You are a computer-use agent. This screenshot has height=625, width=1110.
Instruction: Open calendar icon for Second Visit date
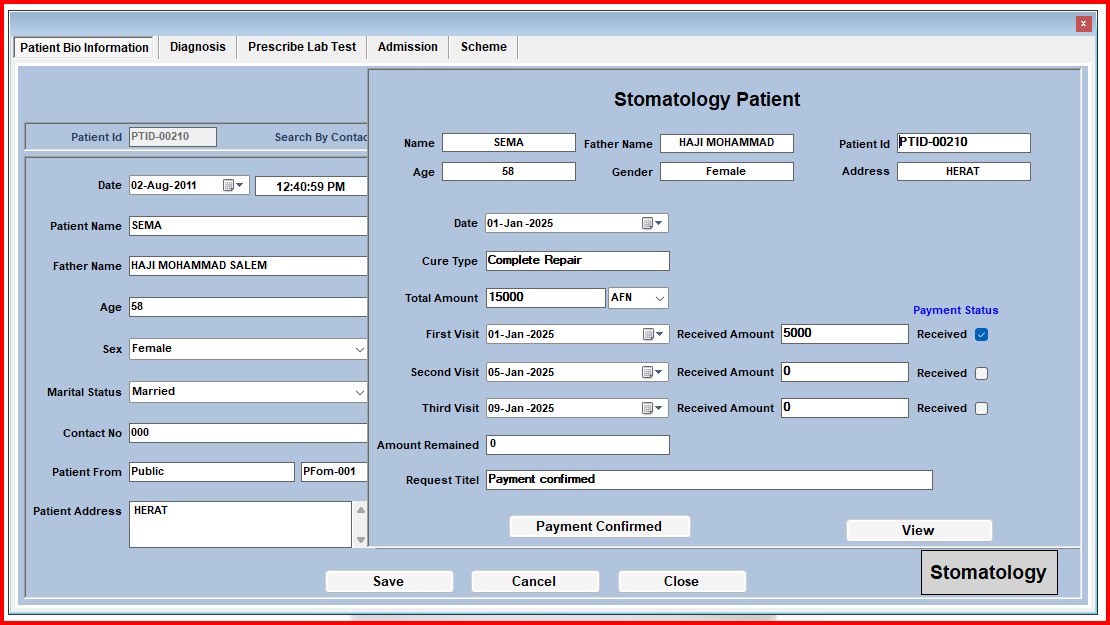click(x=647, y=372)
